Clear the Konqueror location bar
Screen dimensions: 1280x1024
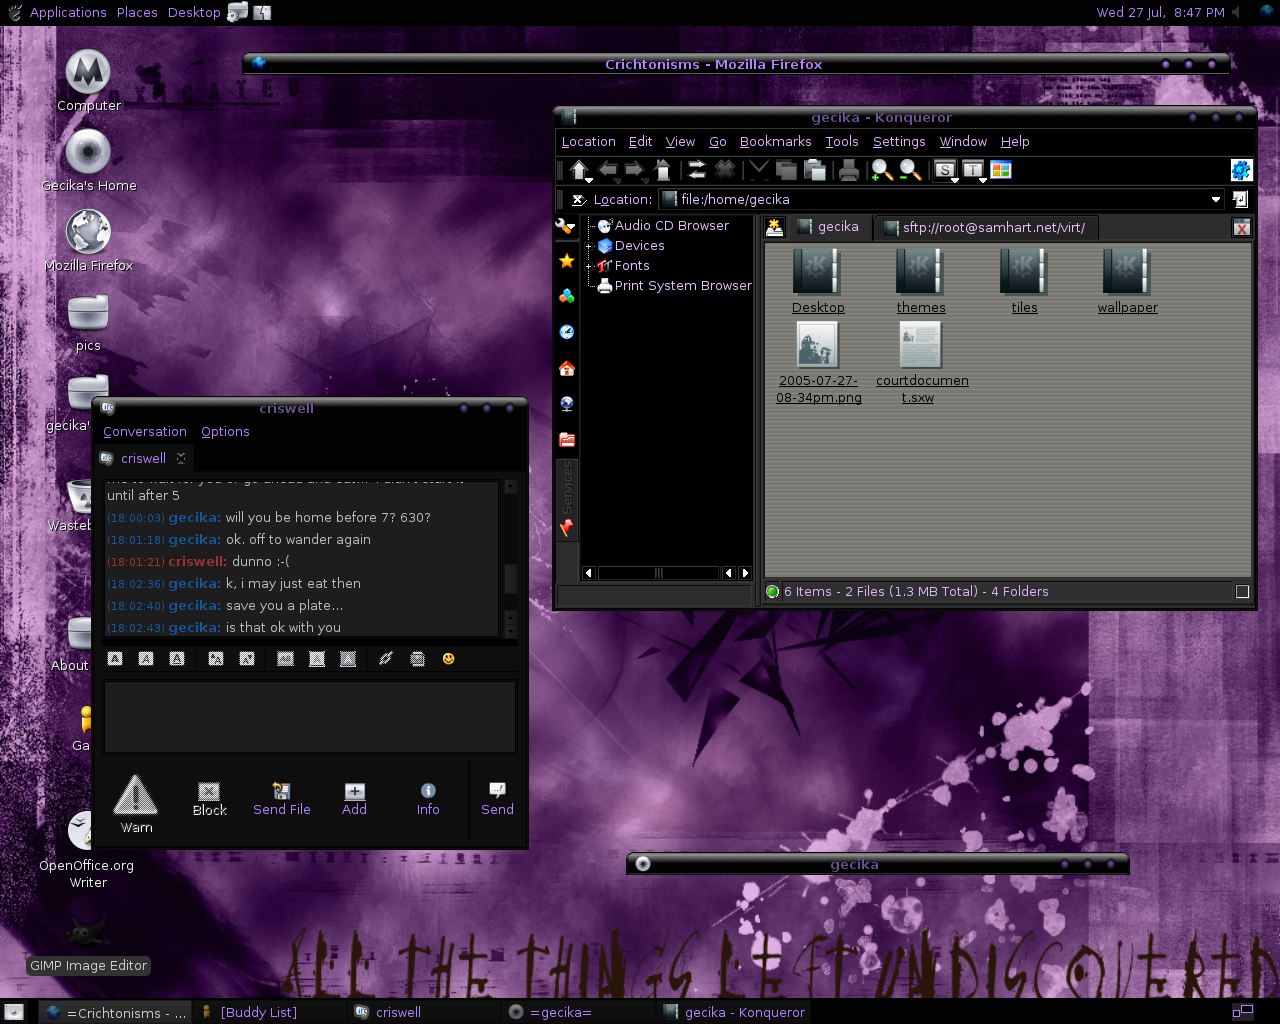coord(578,199)
